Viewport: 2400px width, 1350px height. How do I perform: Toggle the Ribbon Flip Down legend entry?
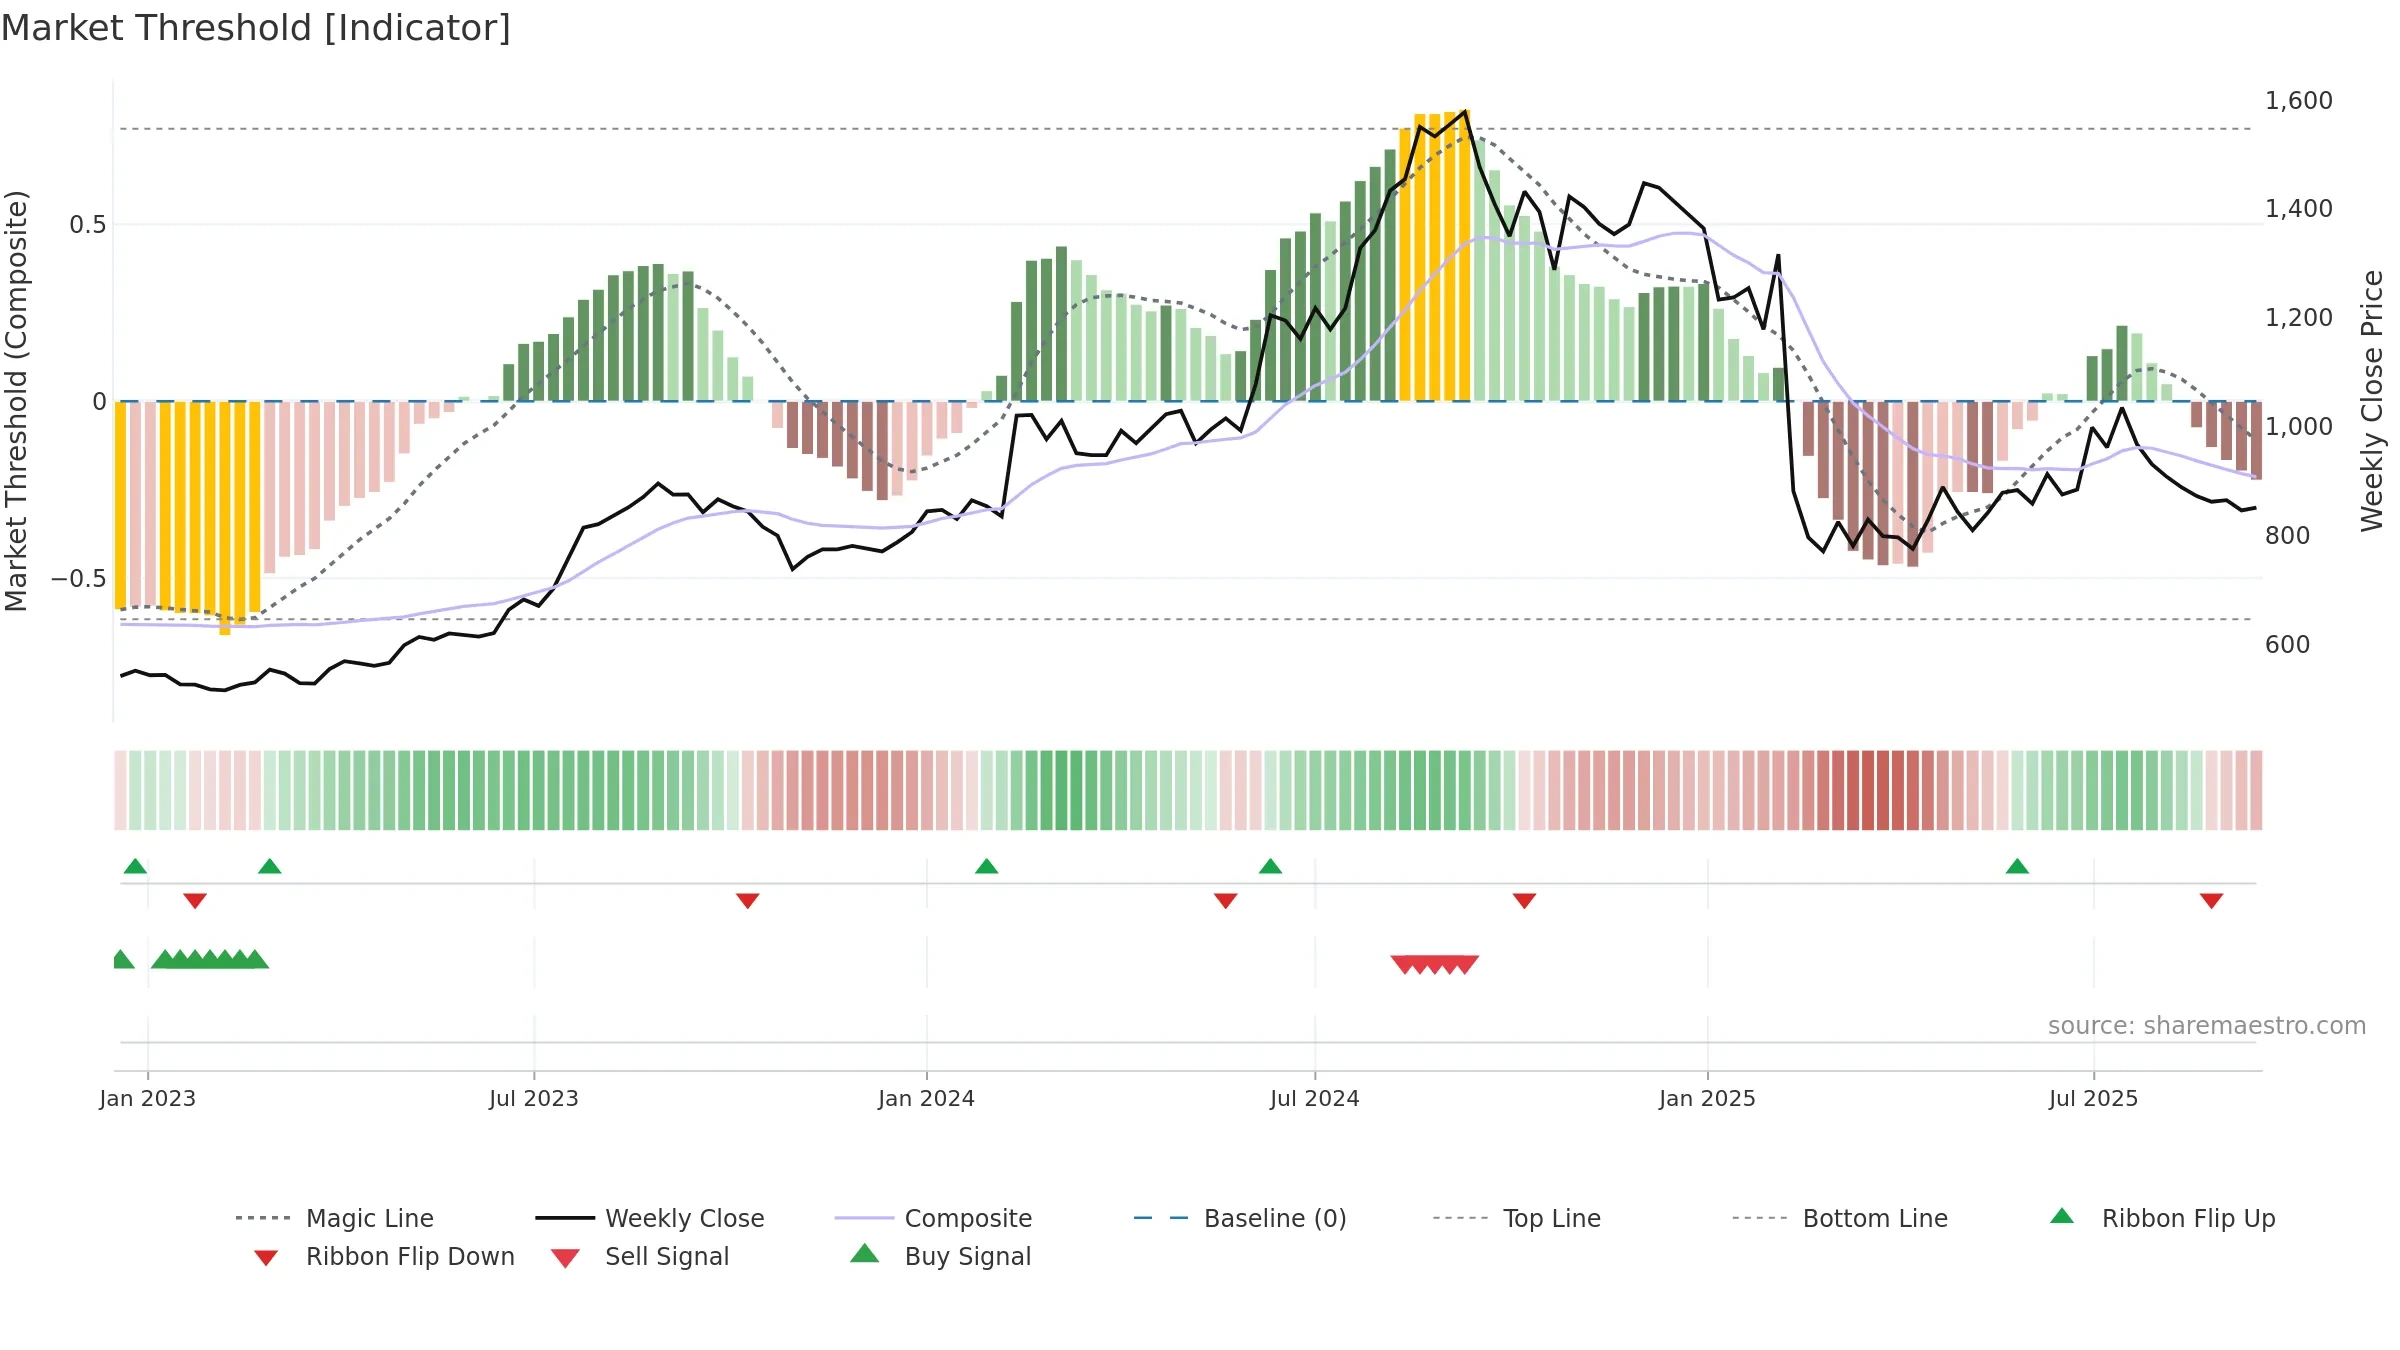click(383, 1256)
